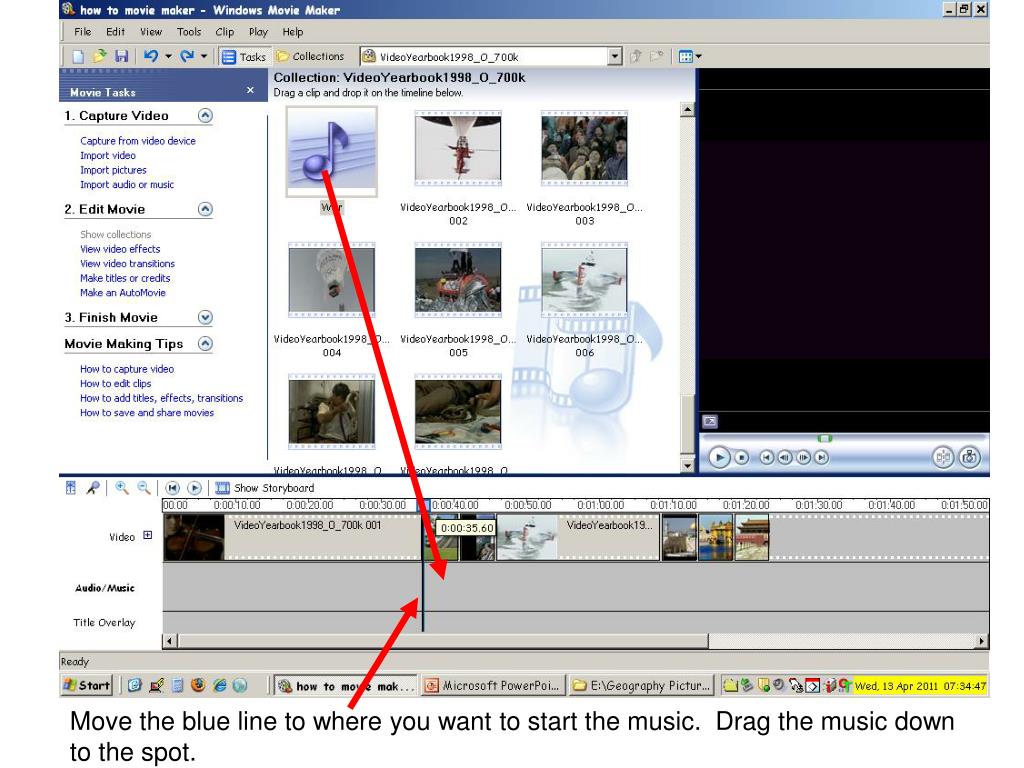Click the preview Back button
Viewport: 1024px width, 768px height.
(767, 458)
